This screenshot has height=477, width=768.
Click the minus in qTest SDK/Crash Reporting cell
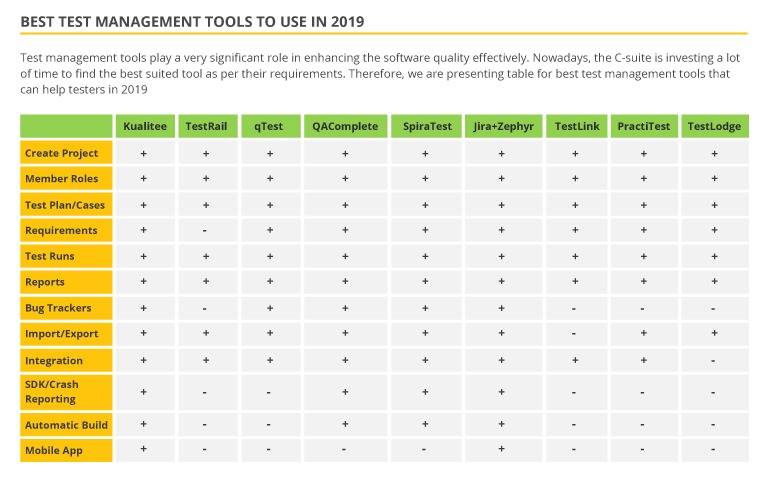[268, 392]
